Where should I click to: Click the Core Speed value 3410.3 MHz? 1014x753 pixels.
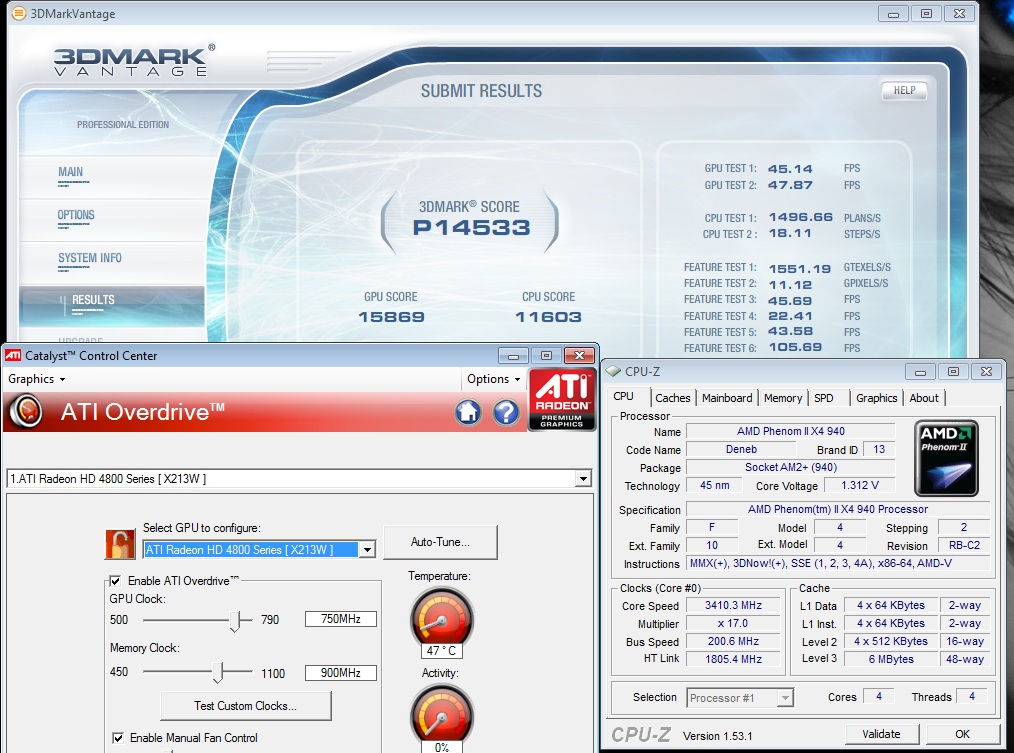tap(733, 606)
